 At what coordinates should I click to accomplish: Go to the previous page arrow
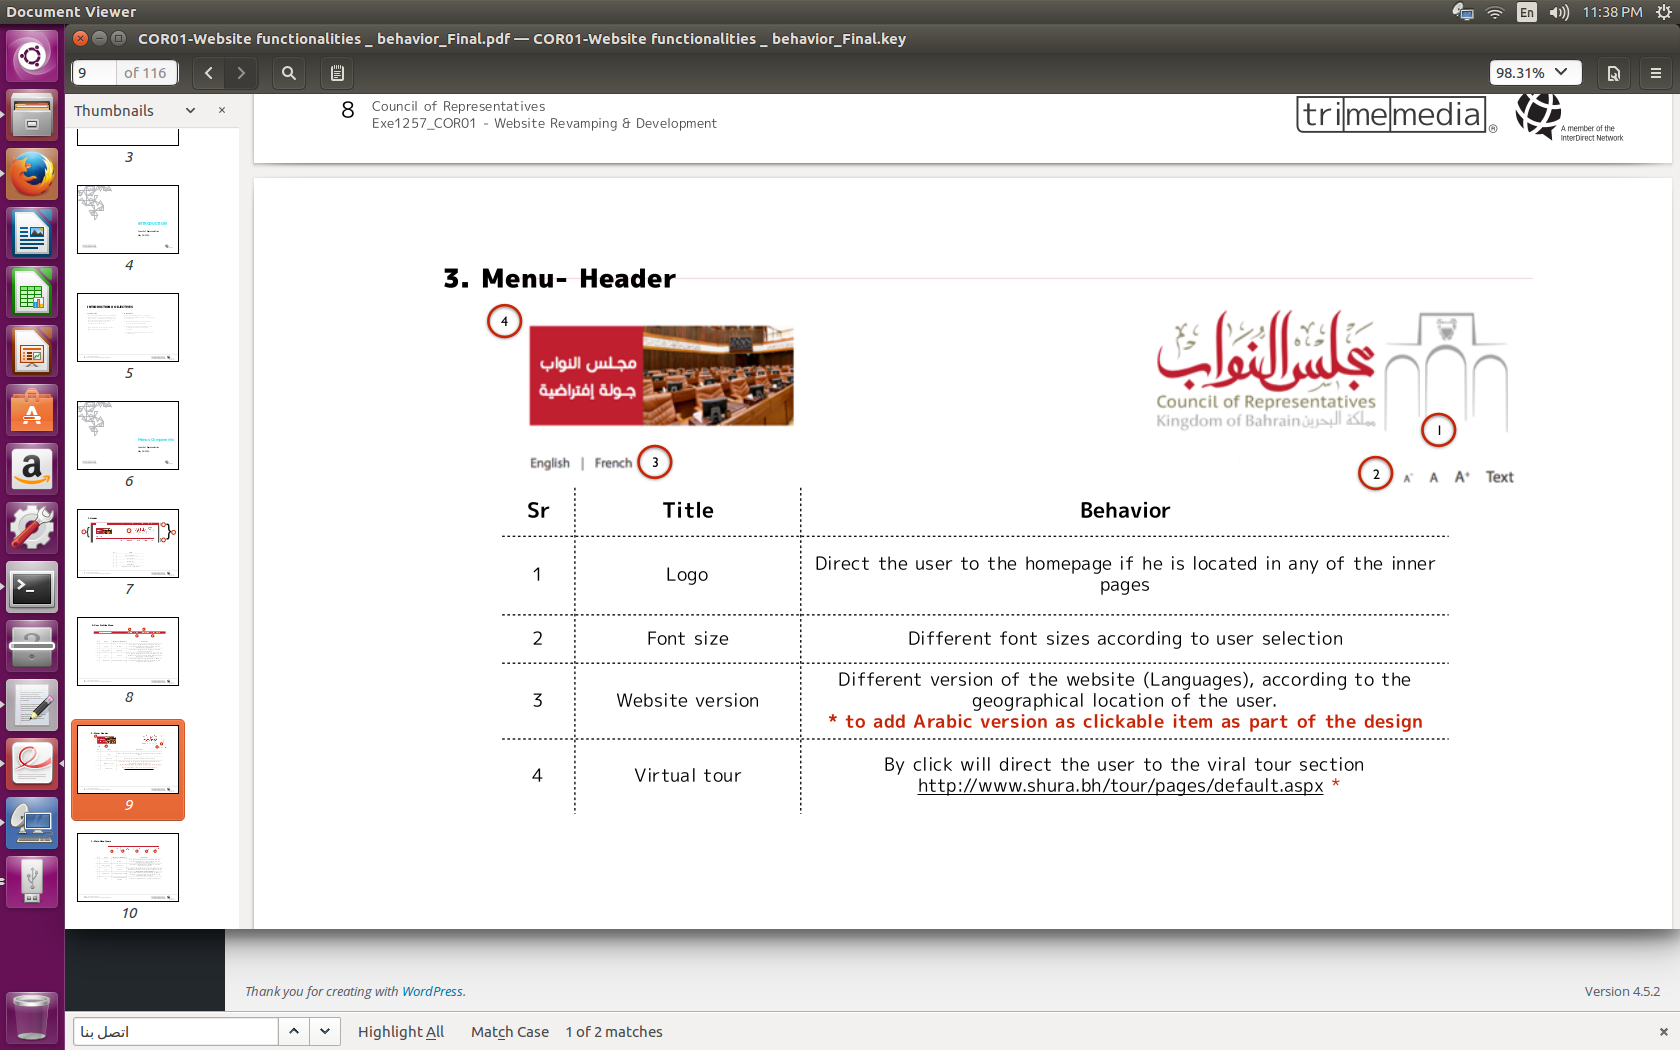coord(208,73)
